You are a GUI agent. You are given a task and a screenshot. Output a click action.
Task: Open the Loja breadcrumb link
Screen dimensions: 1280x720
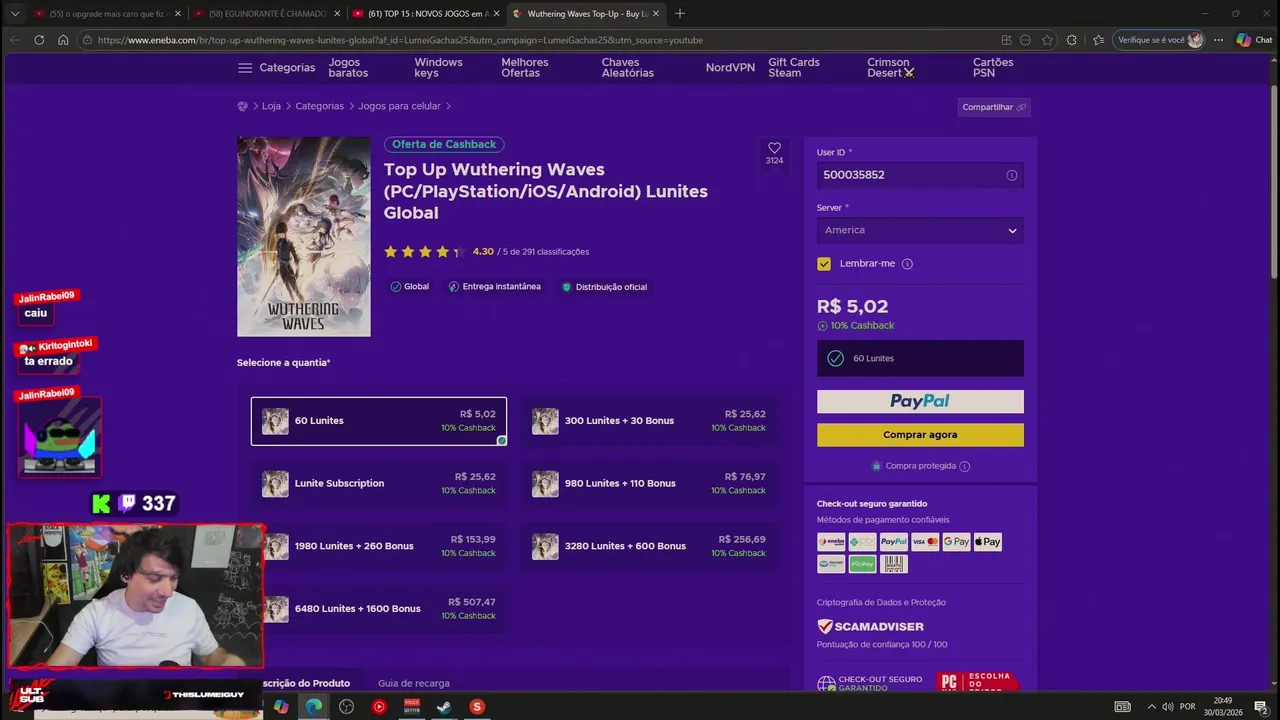[x=271, y=106]
